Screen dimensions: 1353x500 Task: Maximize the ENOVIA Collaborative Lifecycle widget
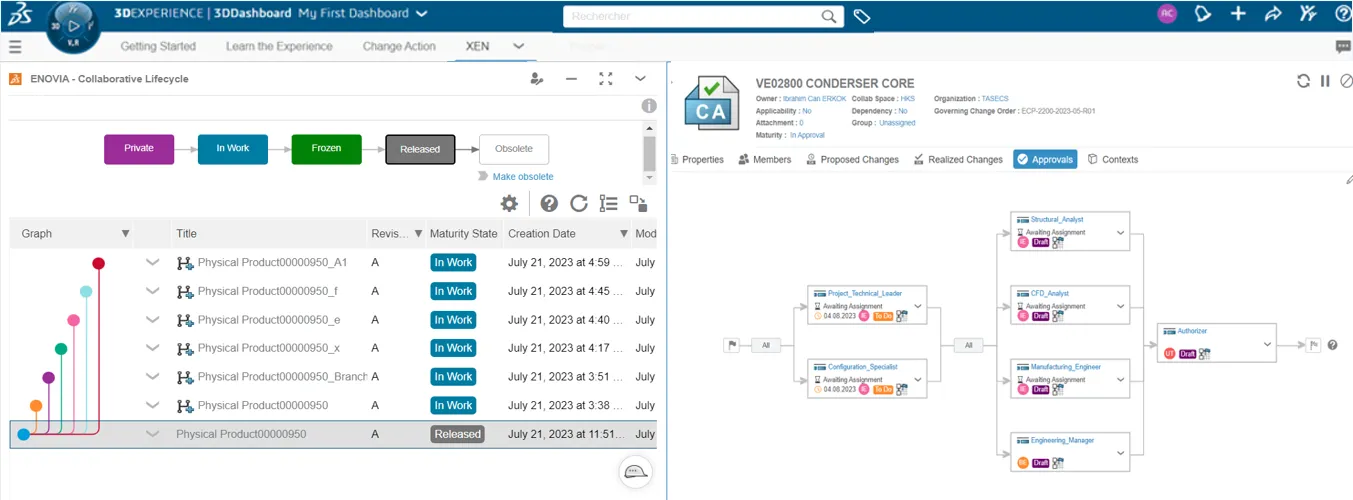[x=606, y=79]
